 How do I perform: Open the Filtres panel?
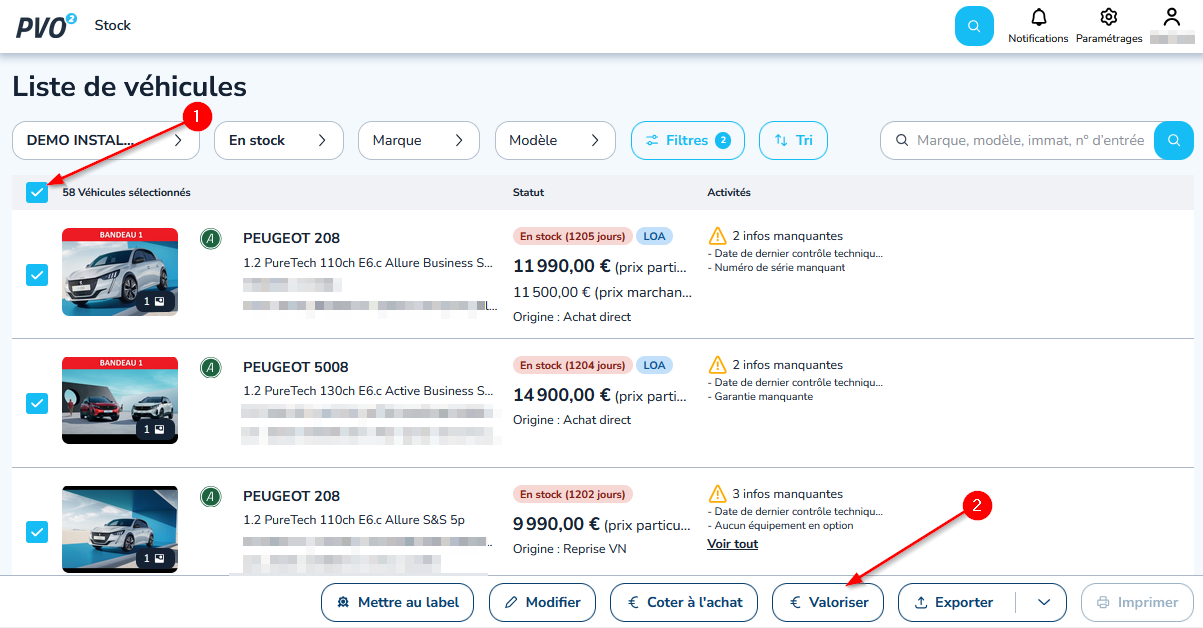[688, 141]
